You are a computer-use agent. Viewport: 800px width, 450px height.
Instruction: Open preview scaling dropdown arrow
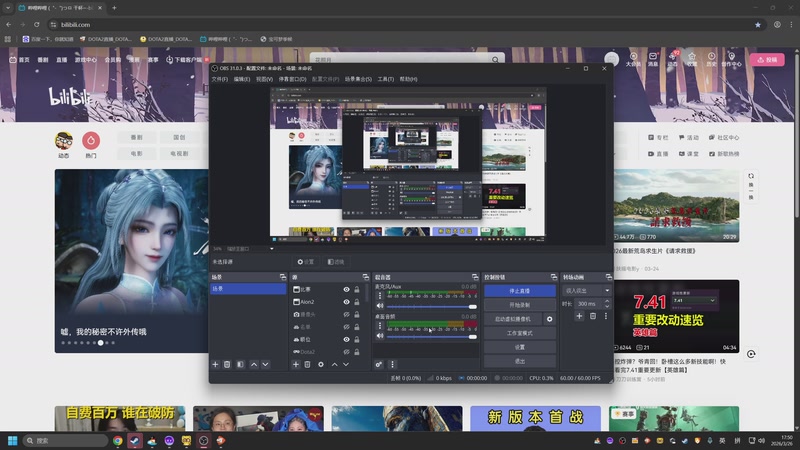[x=271, y=249]
